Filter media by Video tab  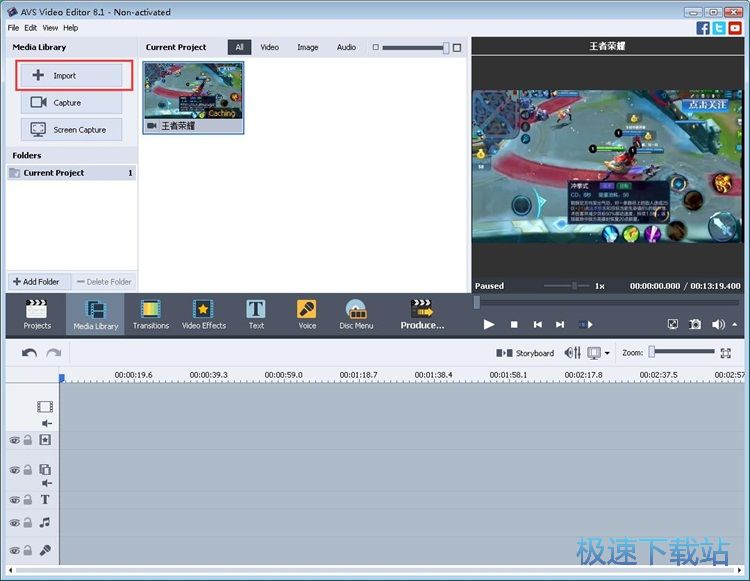coord(269,47)
